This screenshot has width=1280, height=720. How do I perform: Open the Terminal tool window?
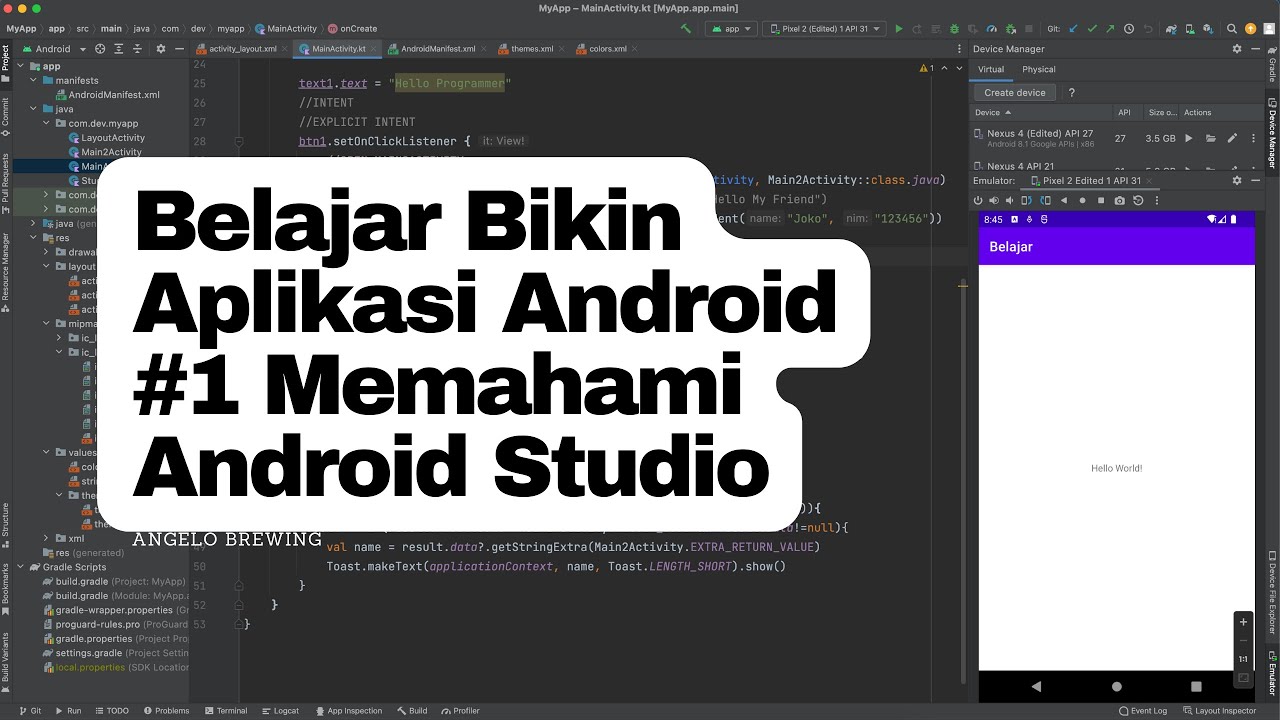click(x=225, y=711)
